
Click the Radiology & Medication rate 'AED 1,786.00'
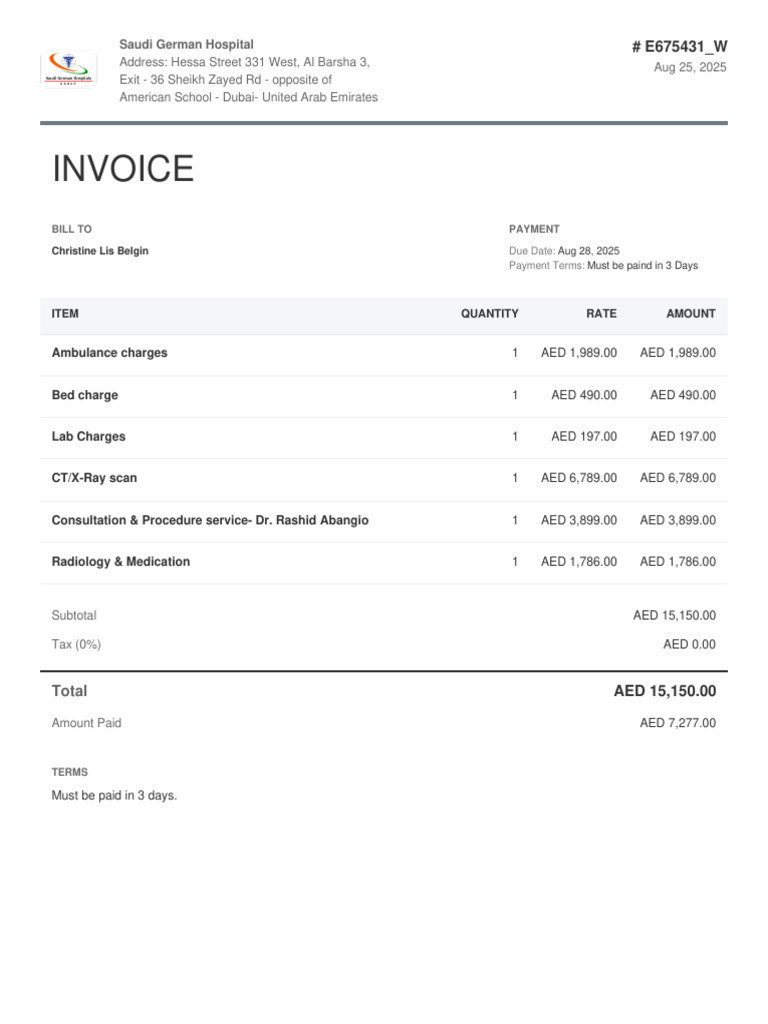[579, 562]
